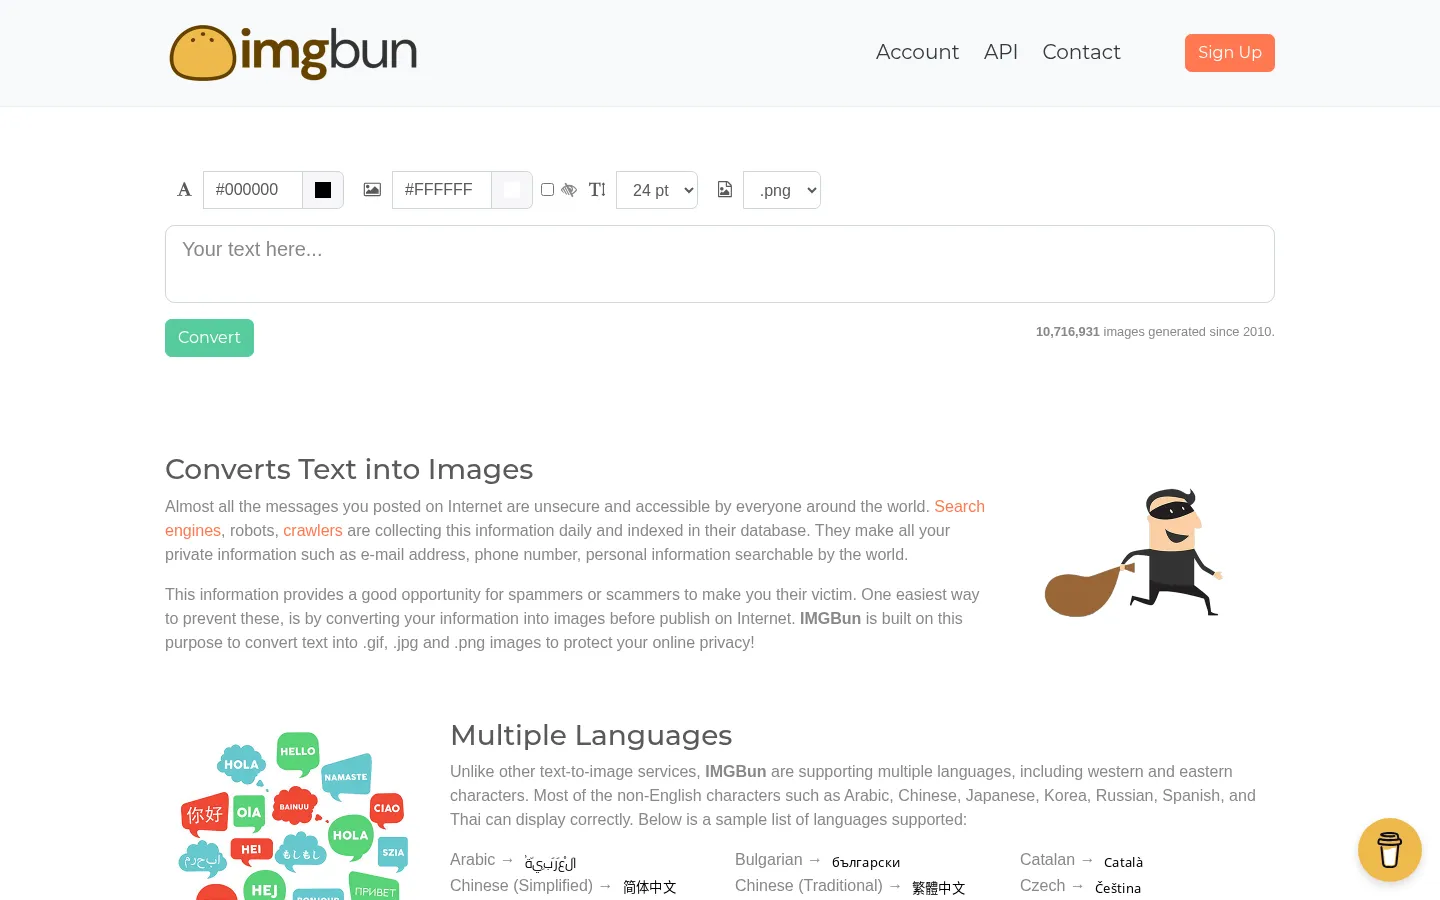
Task: Click the imgbun bun logo
Action: [x=294, y=53]
